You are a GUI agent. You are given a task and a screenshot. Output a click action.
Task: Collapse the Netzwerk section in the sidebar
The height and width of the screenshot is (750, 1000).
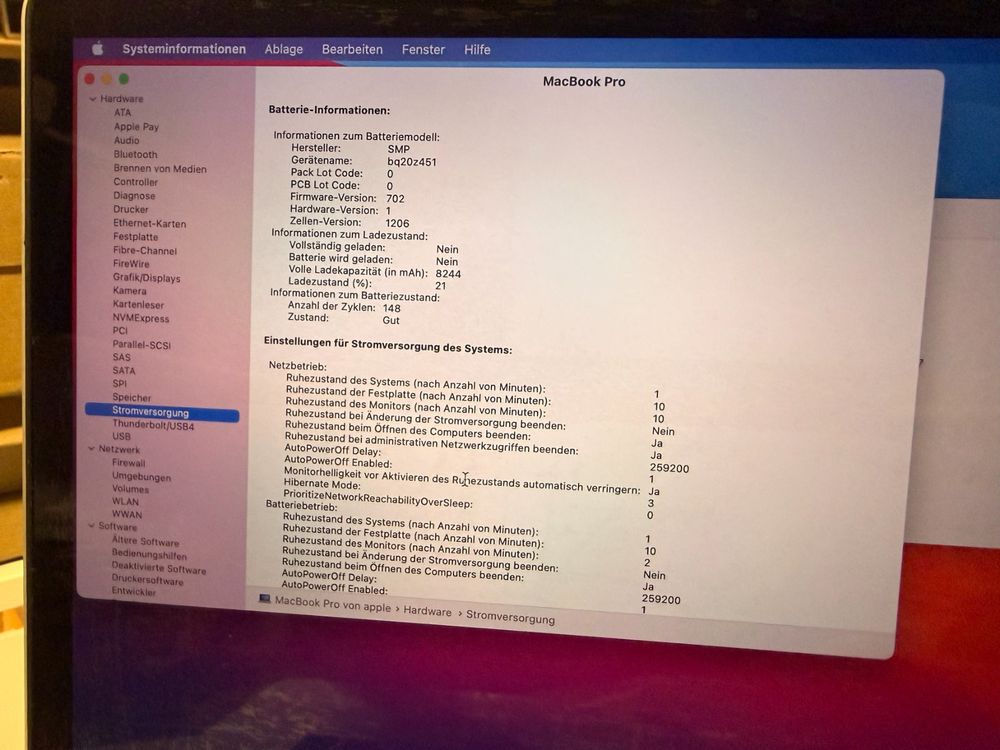coord(91,449)
